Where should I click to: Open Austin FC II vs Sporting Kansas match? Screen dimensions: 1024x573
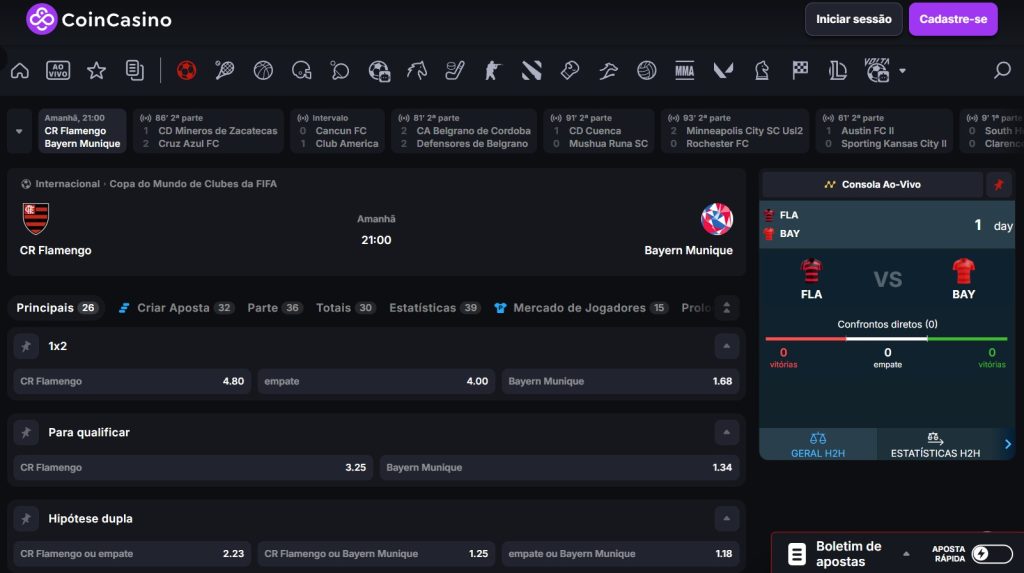click(884, 131)
